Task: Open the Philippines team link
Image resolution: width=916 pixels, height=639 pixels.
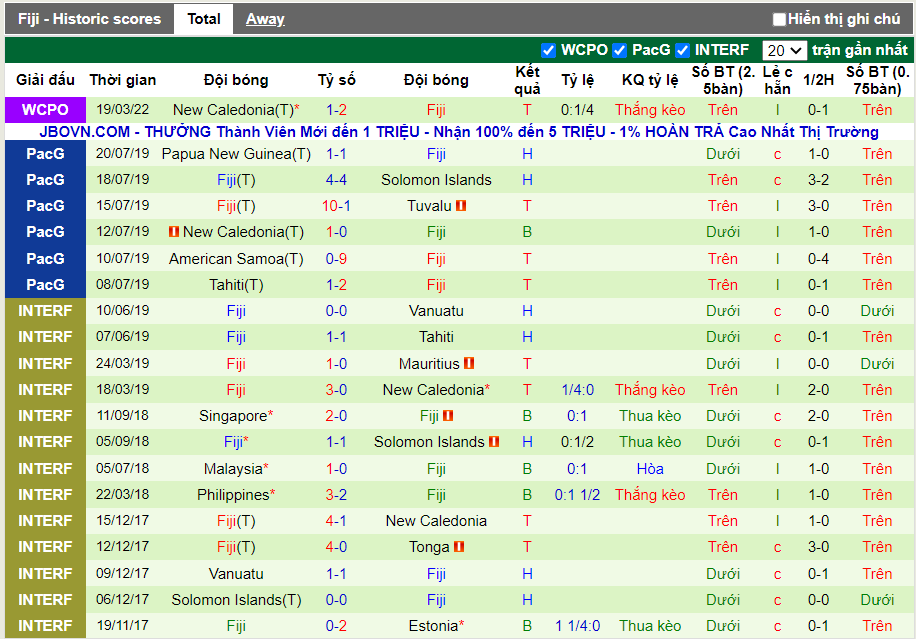Action: (233, 495)
